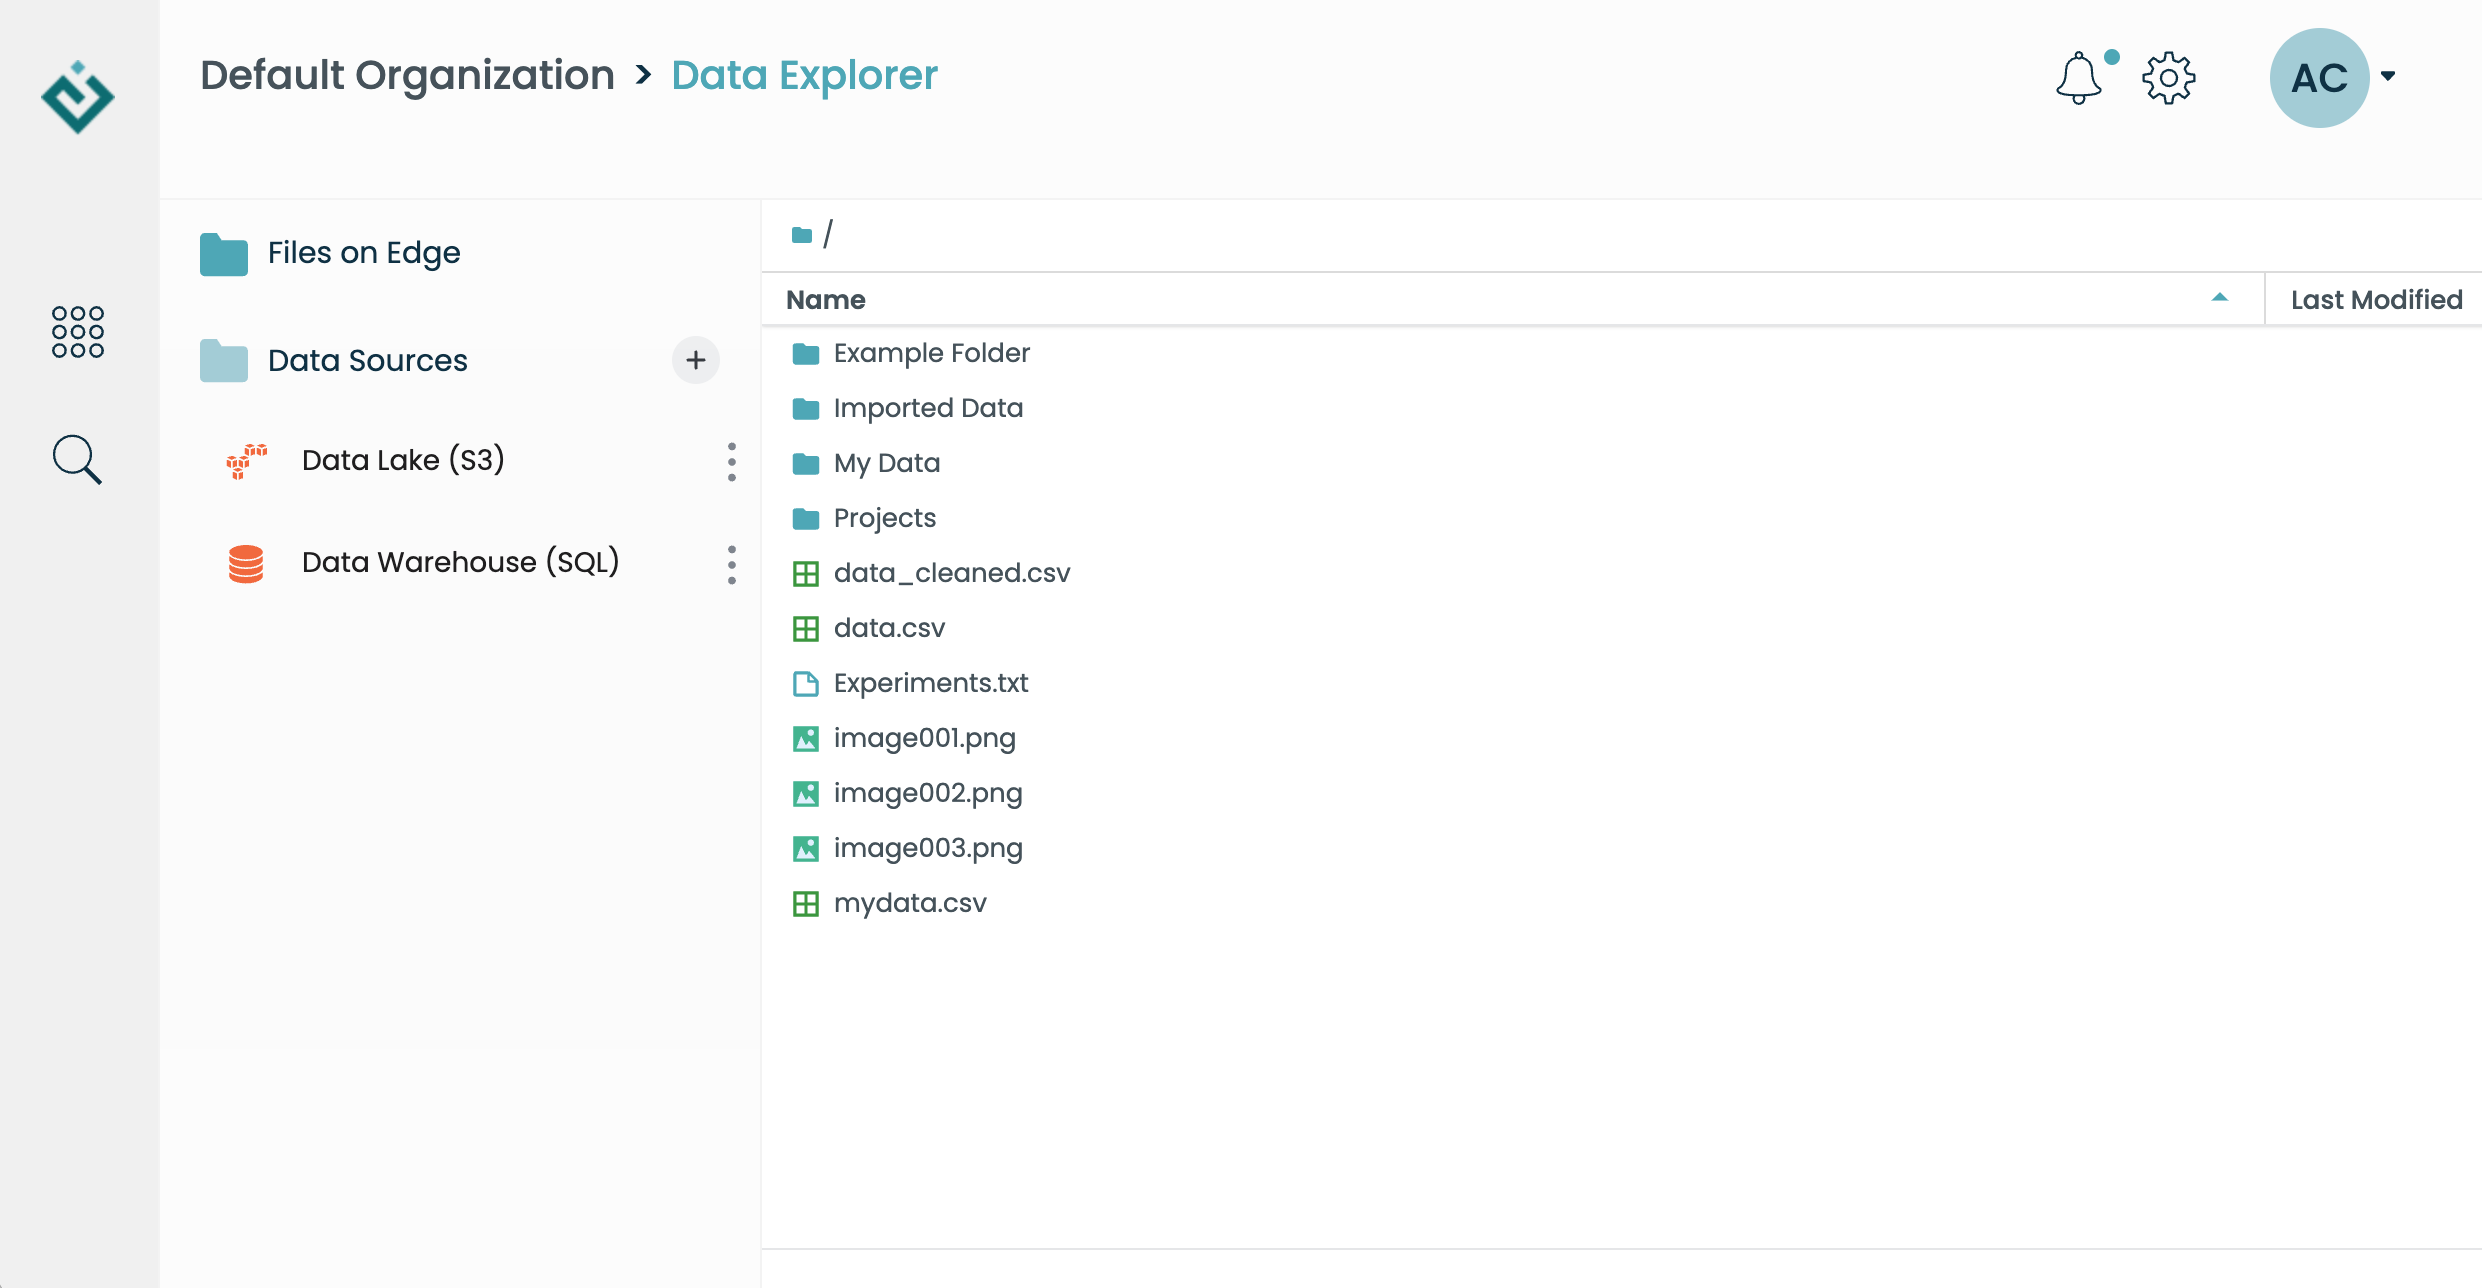This screenshot has height=1288, width=2482.
Task: Click My Data folder icon
Action: [806, 464]
